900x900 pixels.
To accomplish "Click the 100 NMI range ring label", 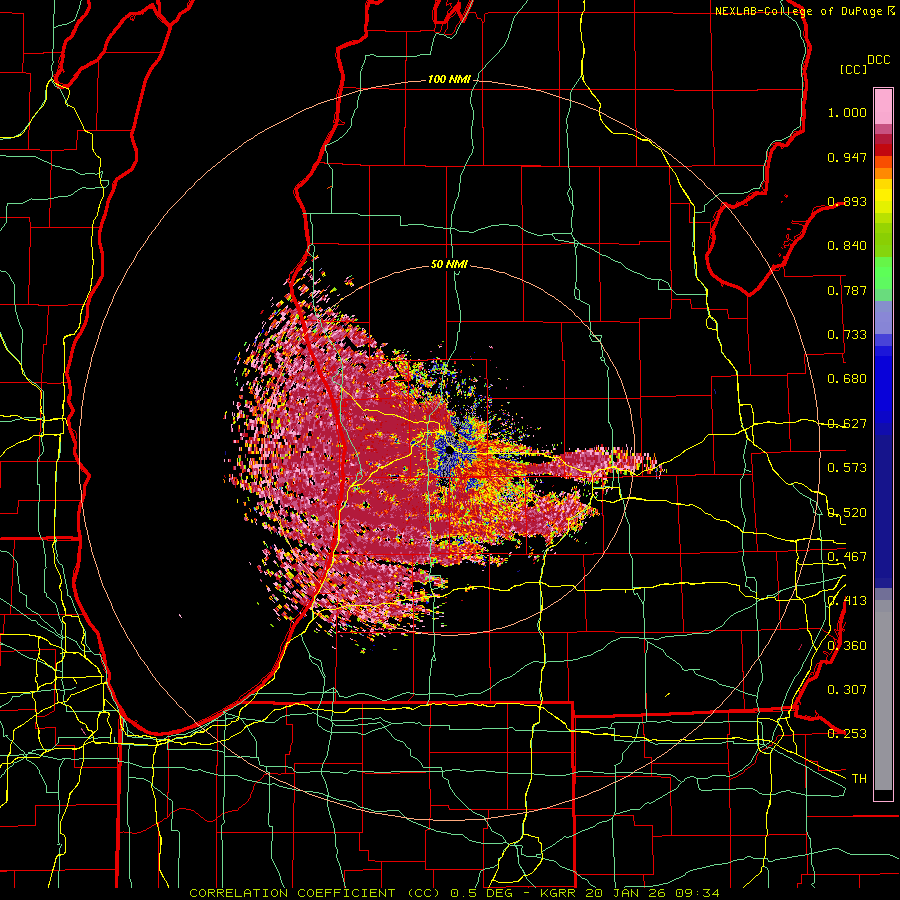I will pyautogui.click(x=449, y=79).
